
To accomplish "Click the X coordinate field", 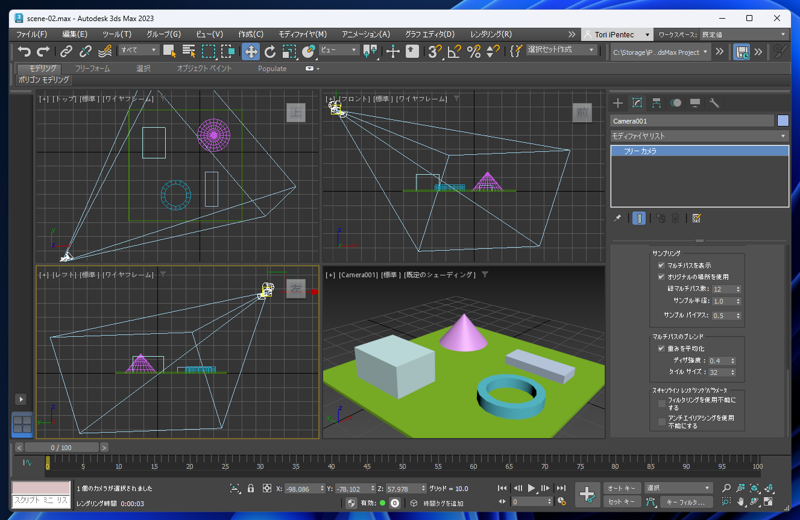I will click(302, 488).
